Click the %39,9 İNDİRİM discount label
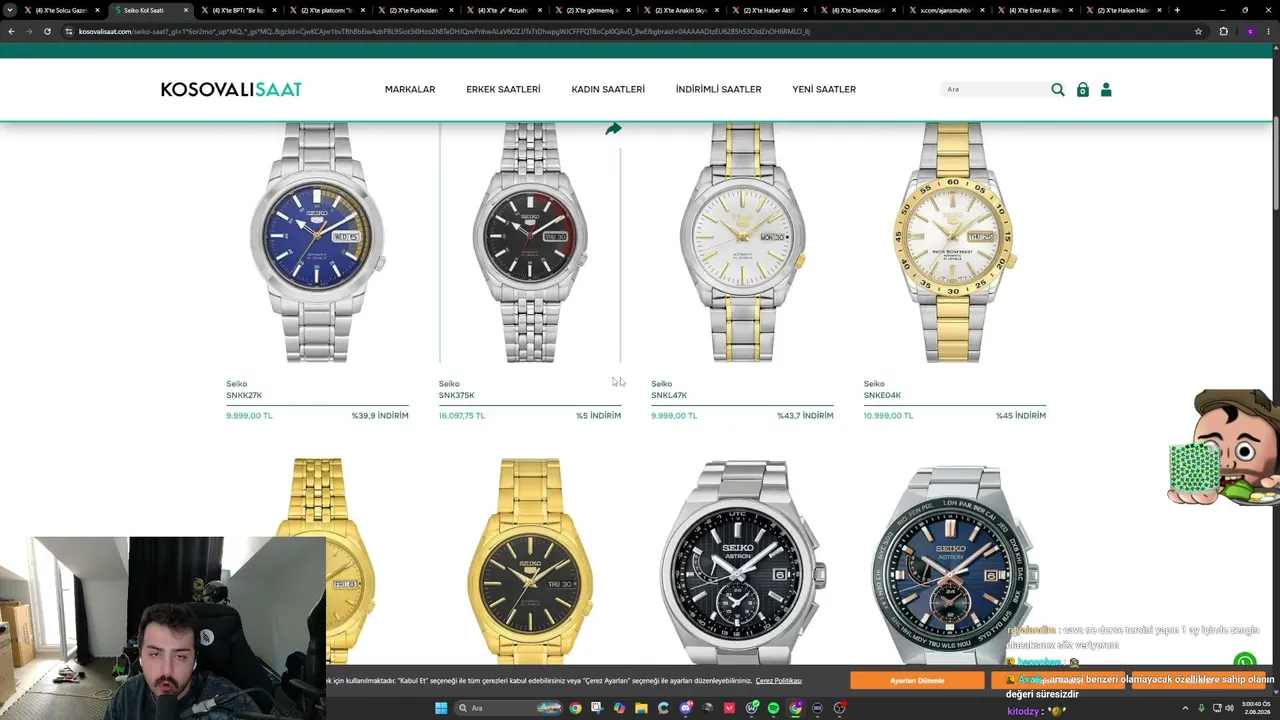This screenshot has height=720, width=1280. [380, 416]
